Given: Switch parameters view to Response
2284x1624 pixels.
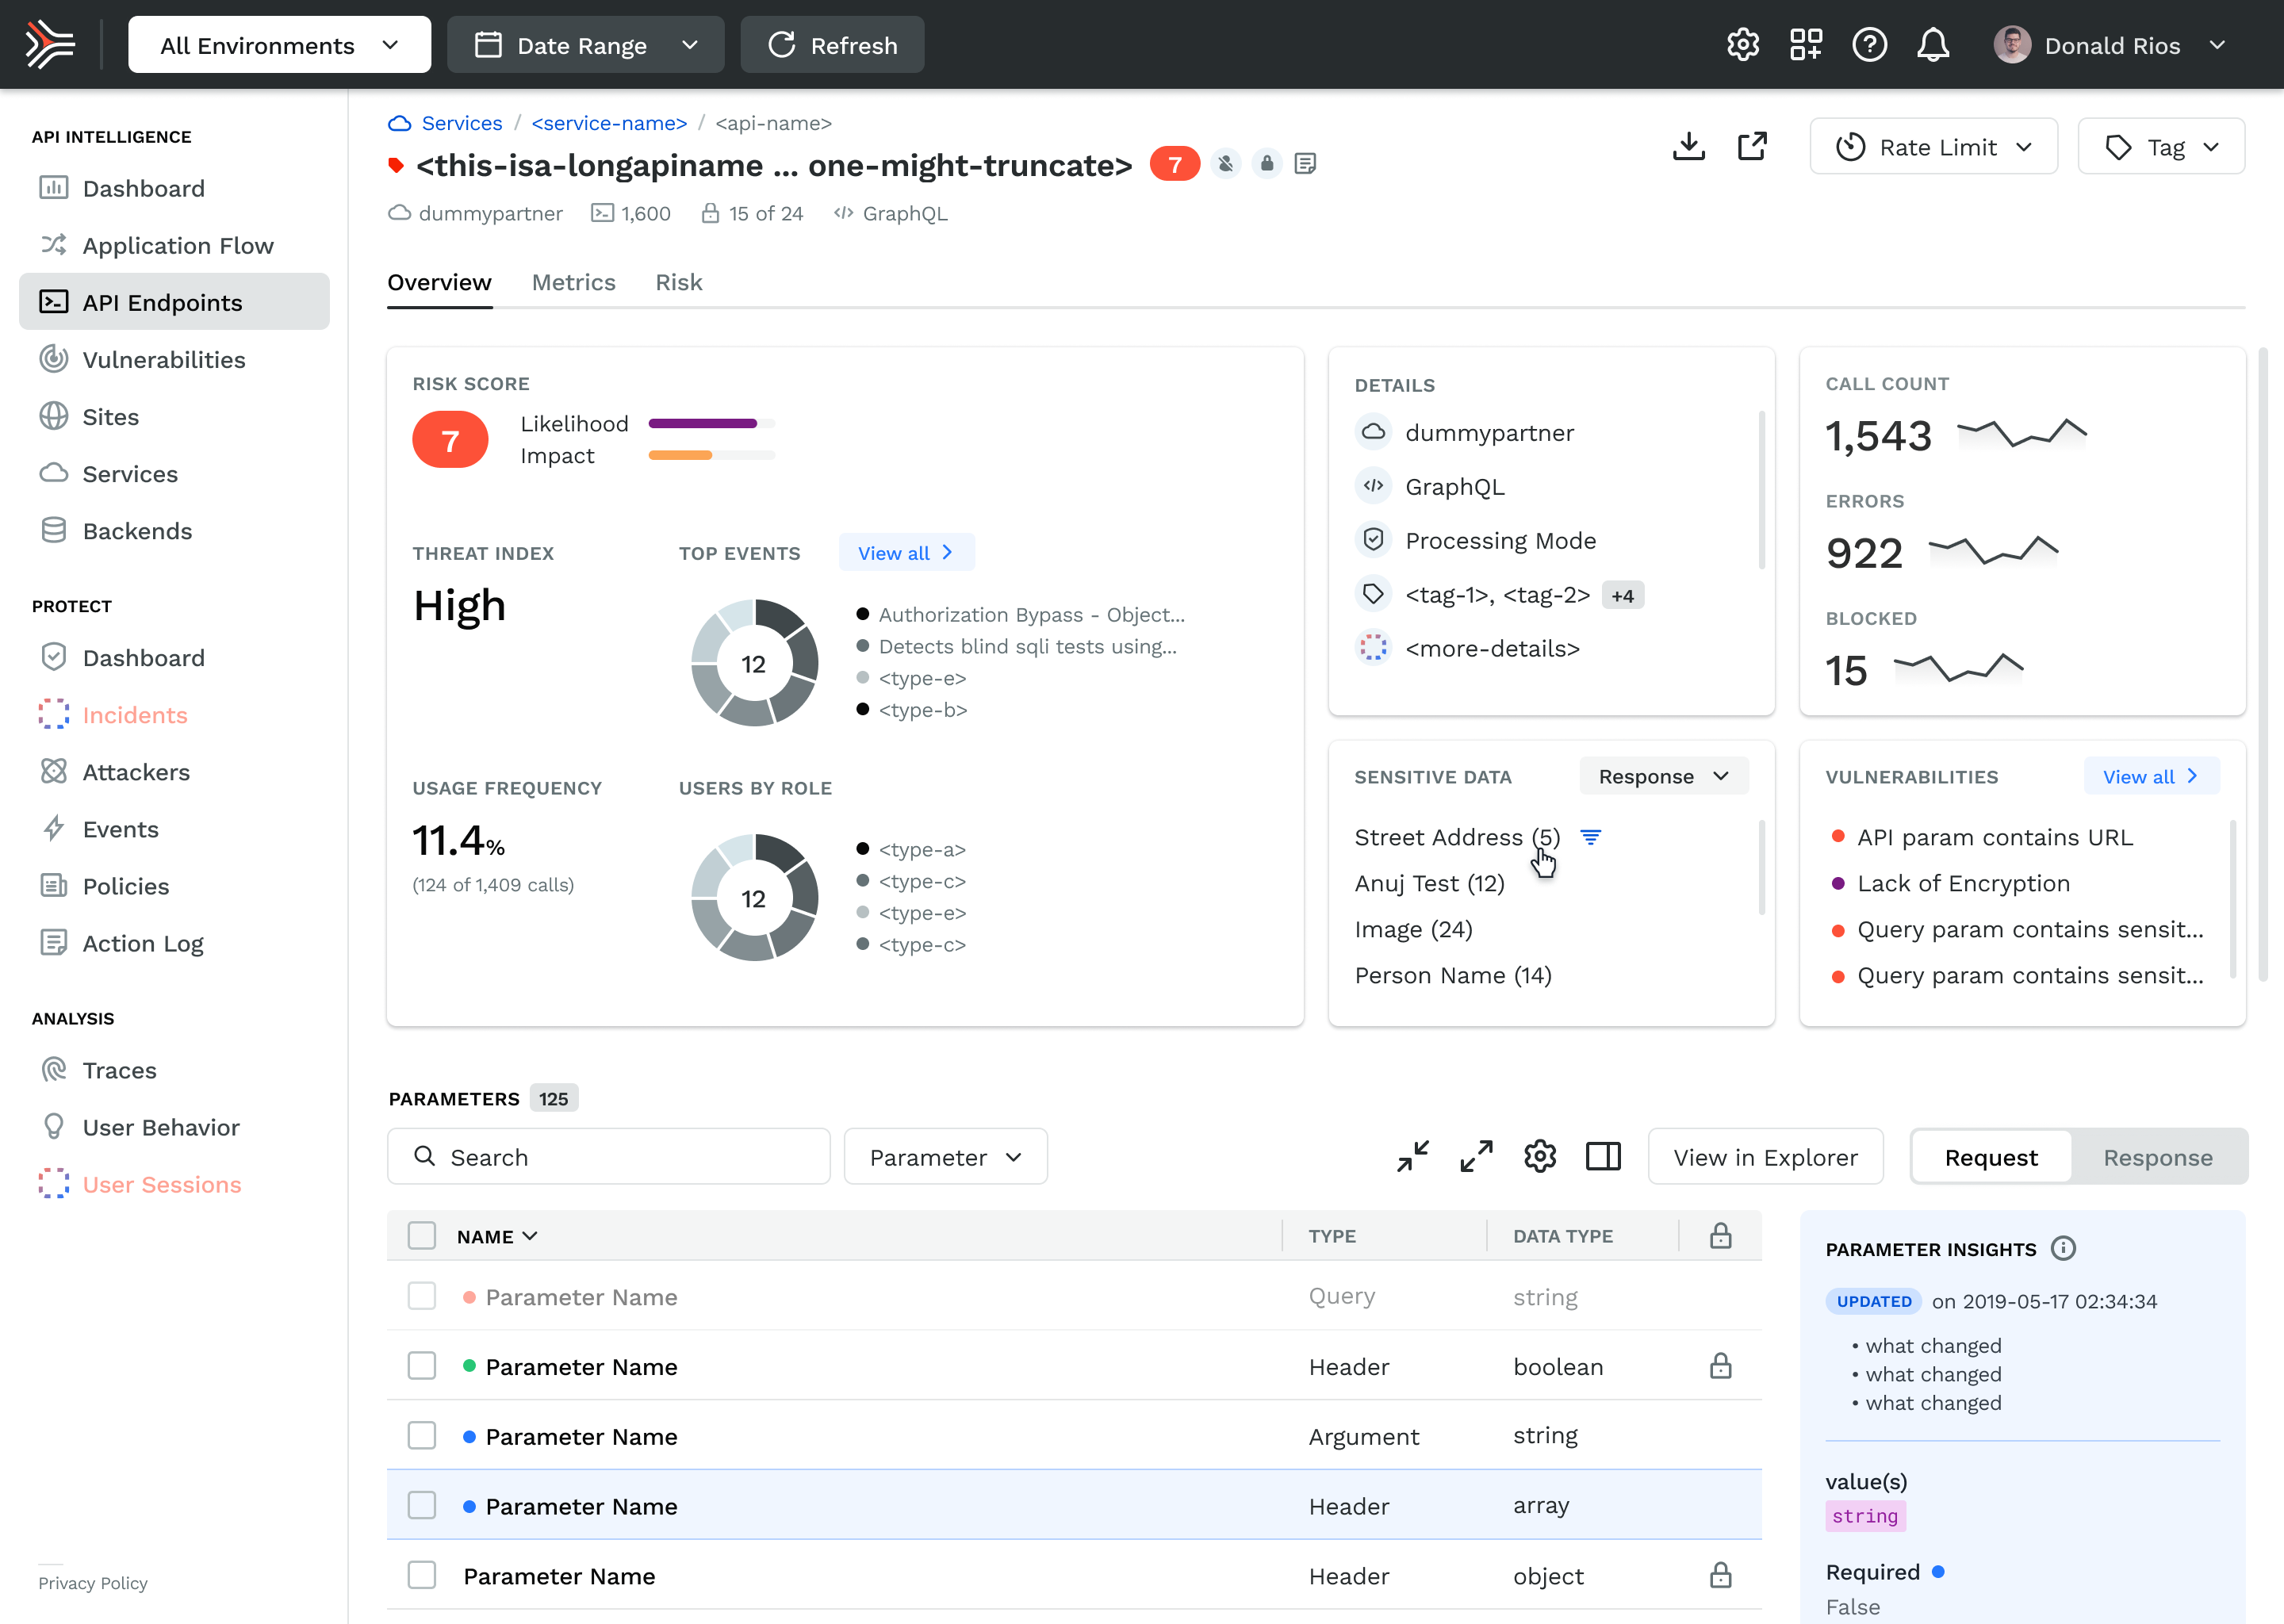Looking at the screenshot, I should pyautogui.click(x=2157, y=1157).
